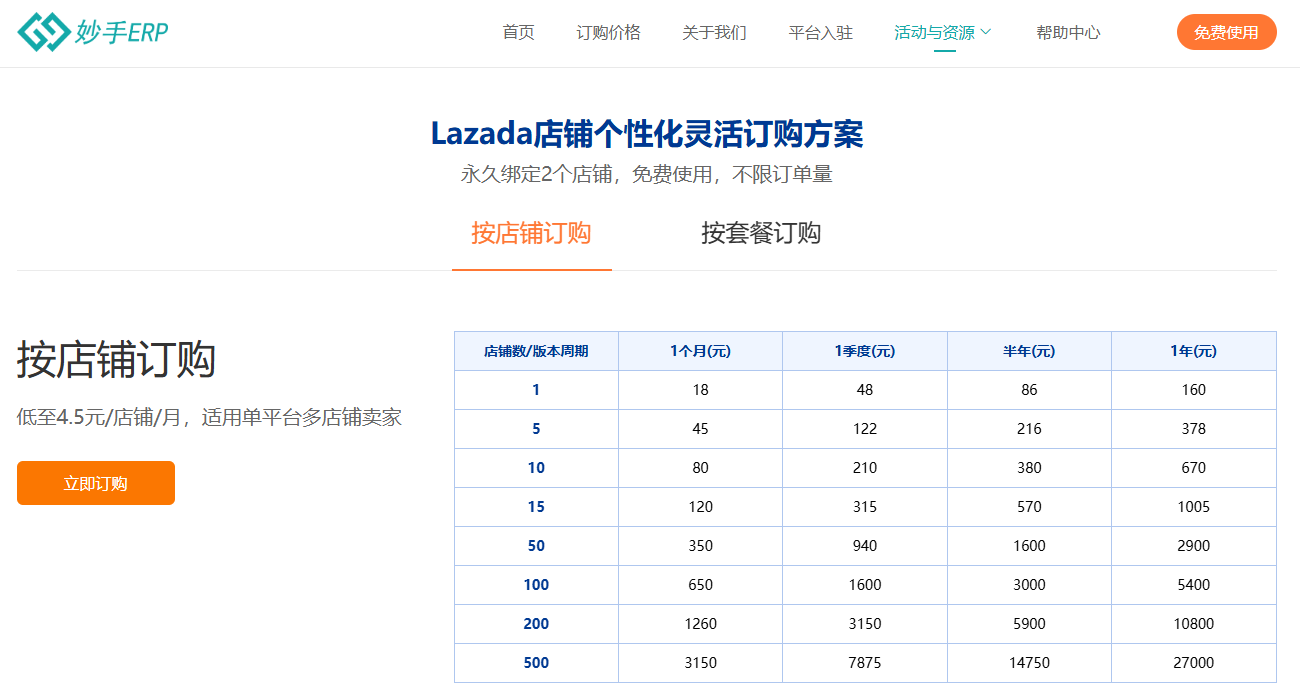Switch to 按套餐订购 tab
This screenshot has width=1300, height=699.
pos(761,233)
